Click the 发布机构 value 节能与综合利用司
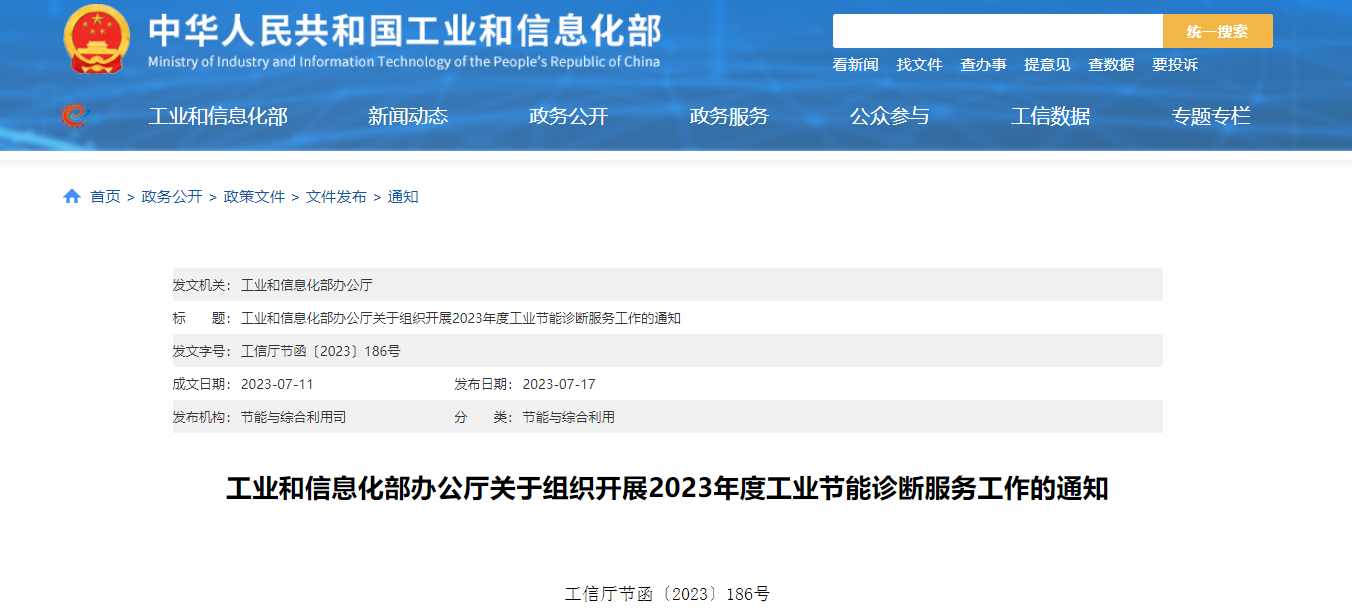 pos(294,417)
